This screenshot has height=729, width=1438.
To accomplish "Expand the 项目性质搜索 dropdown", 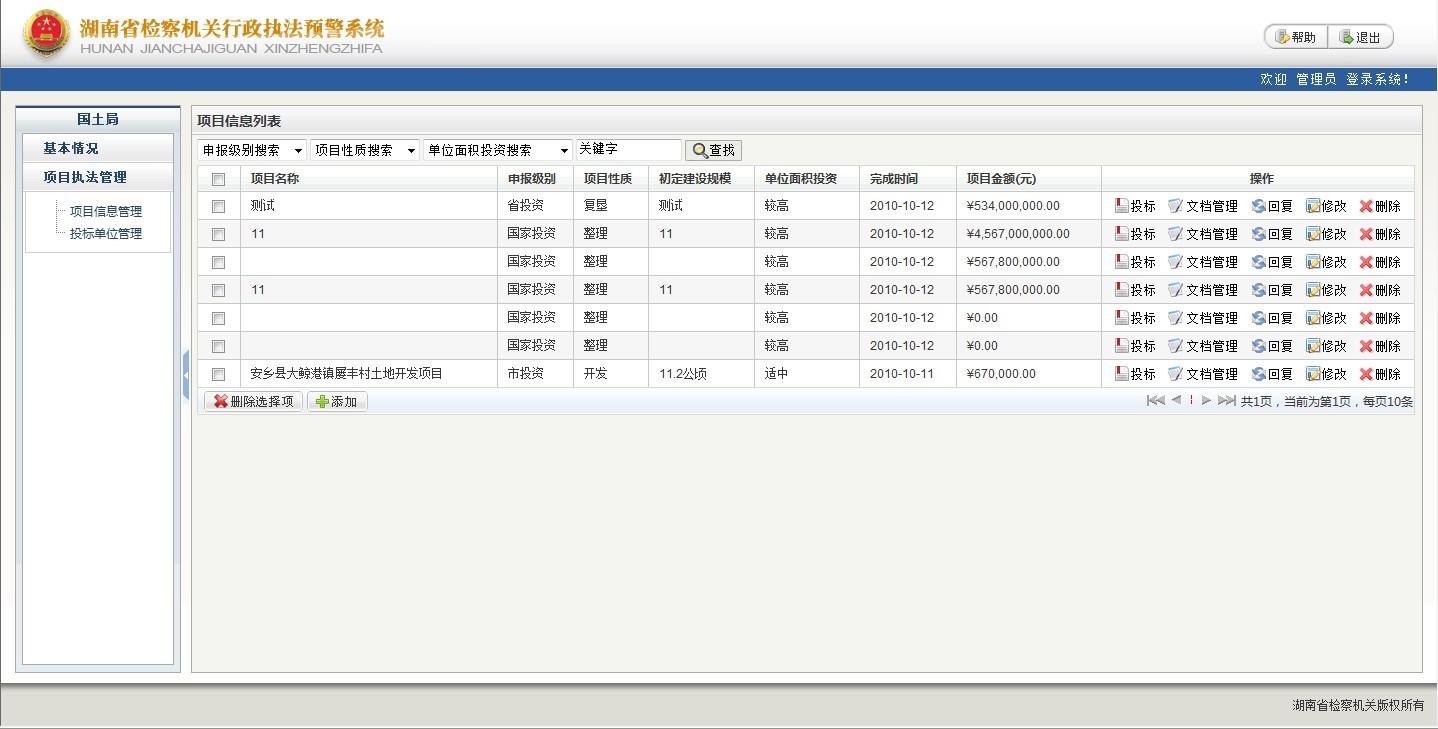I will [x=365, y=150].
